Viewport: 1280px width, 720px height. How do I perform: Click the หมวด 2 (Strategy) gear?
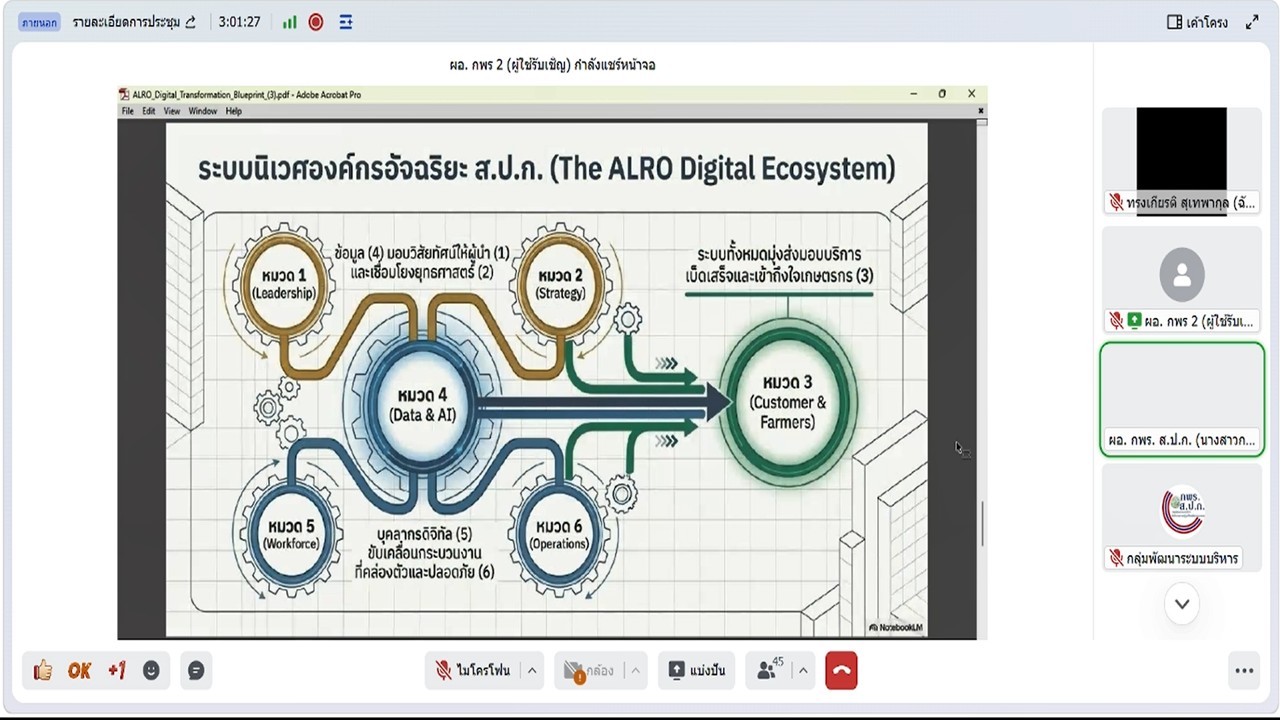pyautogui.click(x=560, y=284)
